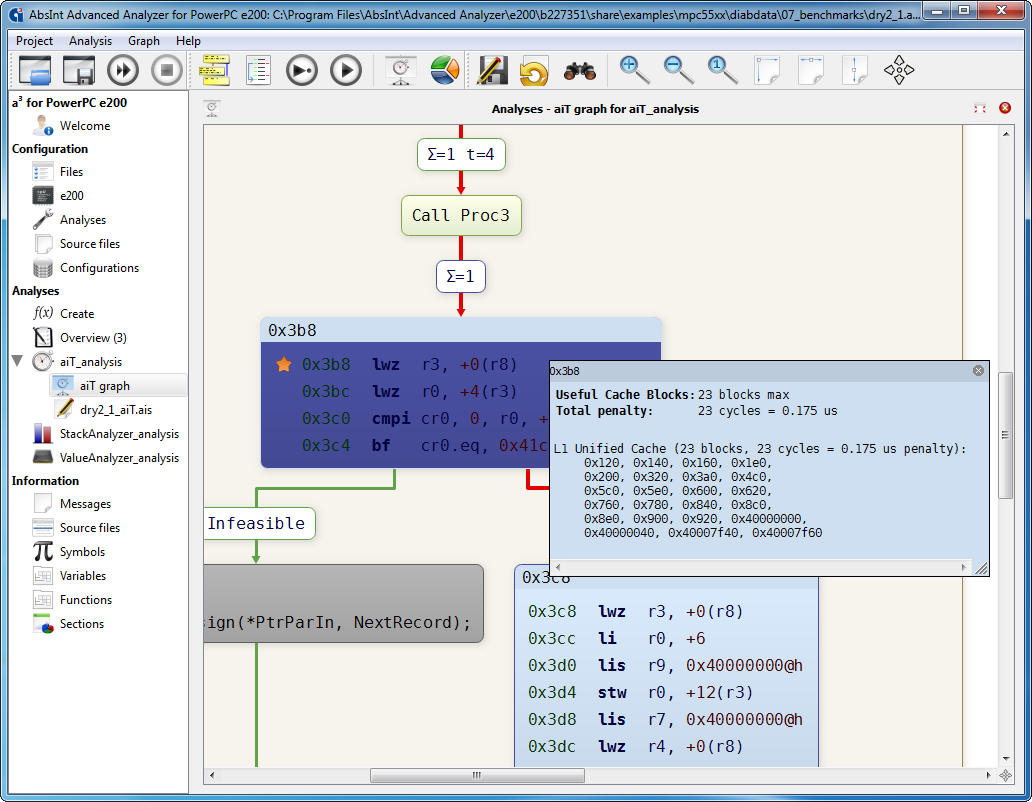The height and width of the screenshot is (802, 1032).
Task: Click the graph vertical scrollbar thumb
Action: click(x=1005, y=435)
